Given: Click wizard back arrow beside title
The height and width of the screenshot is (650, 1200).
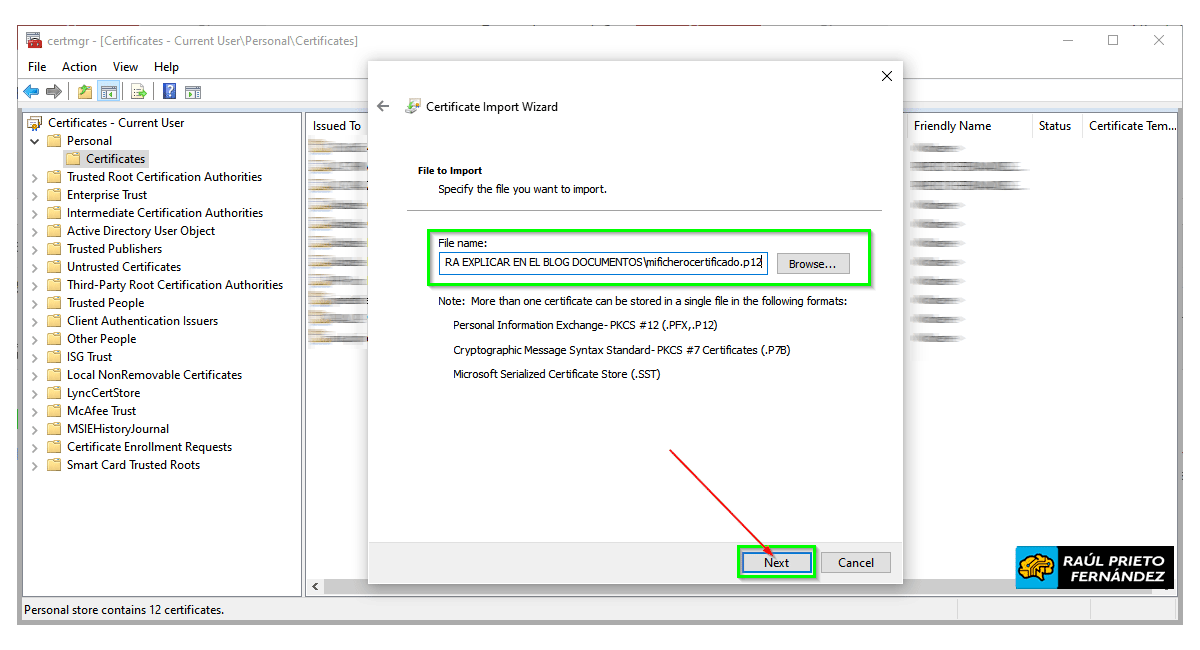Looking at the screenshot, I should [x=383, y=106].
